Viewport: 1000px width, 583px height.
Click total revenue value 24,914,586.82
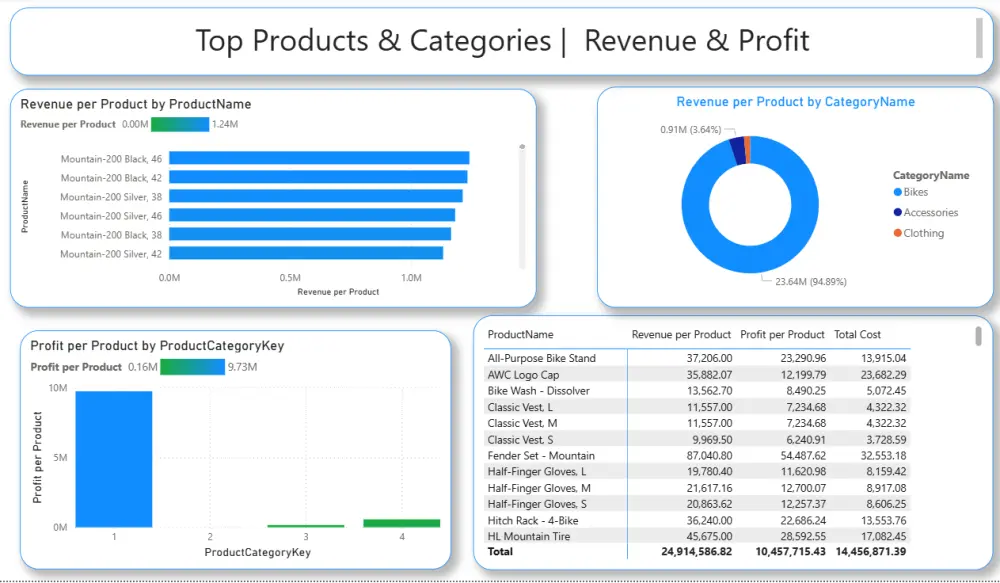click(696, 551)
